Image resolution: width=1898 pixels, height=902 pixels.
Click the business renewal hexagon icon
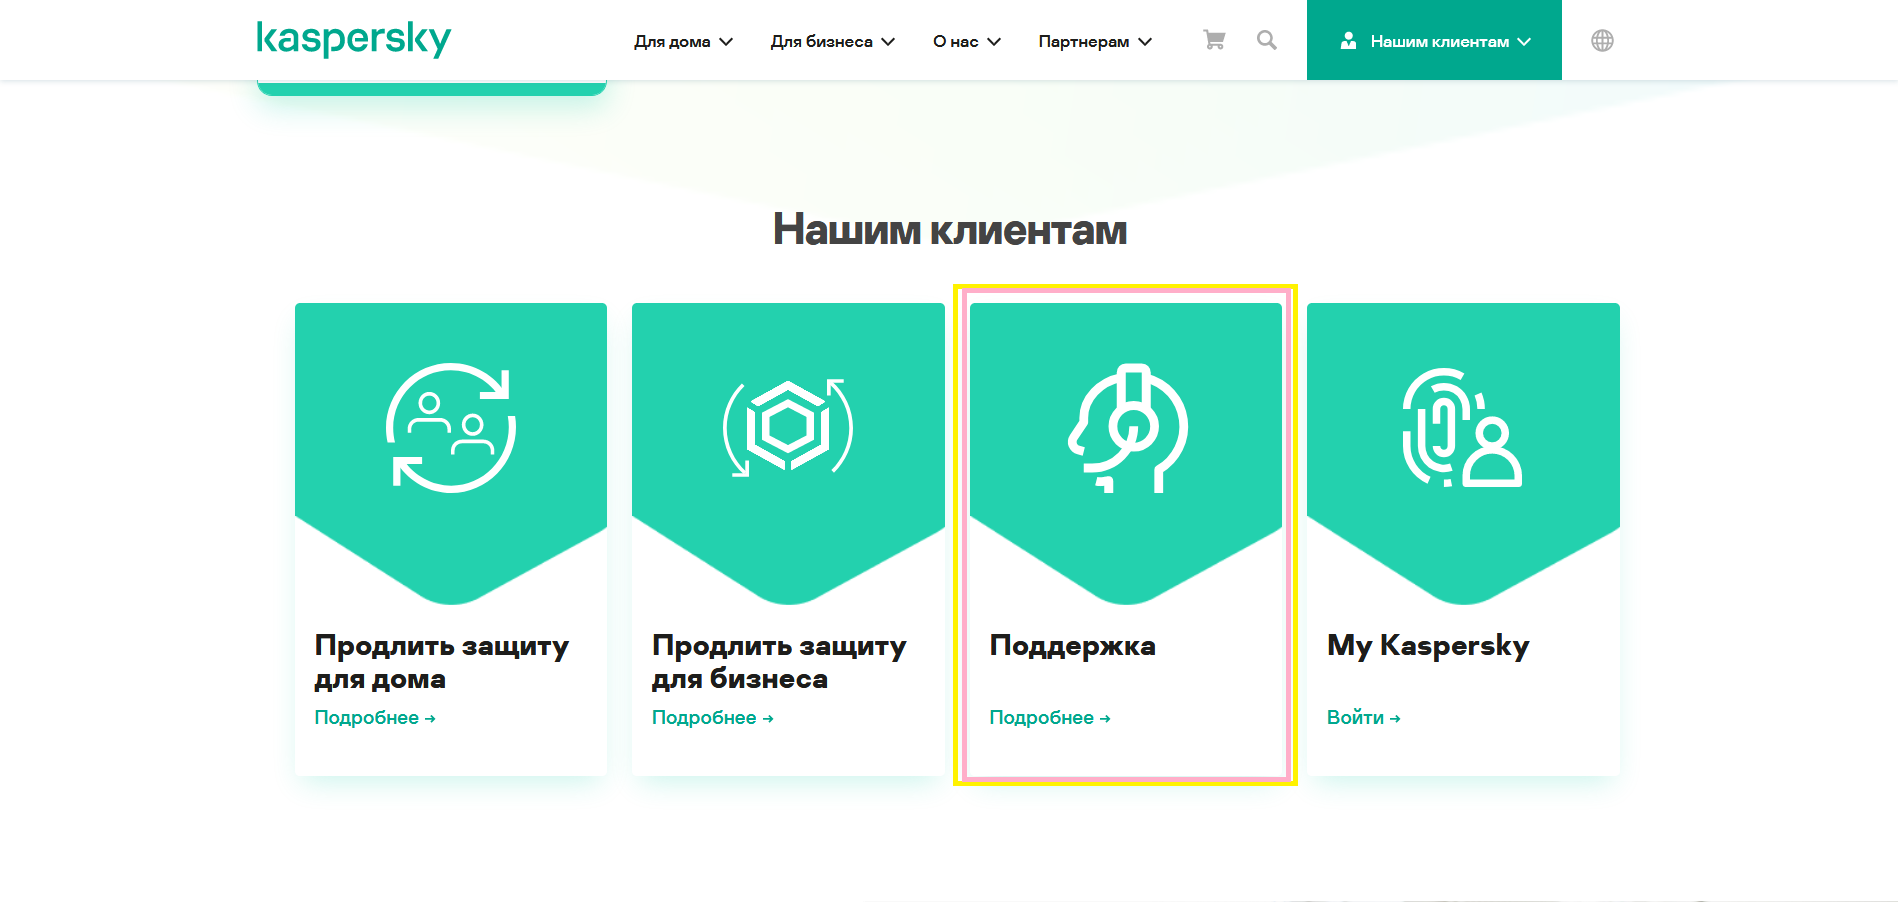point(788,428)
